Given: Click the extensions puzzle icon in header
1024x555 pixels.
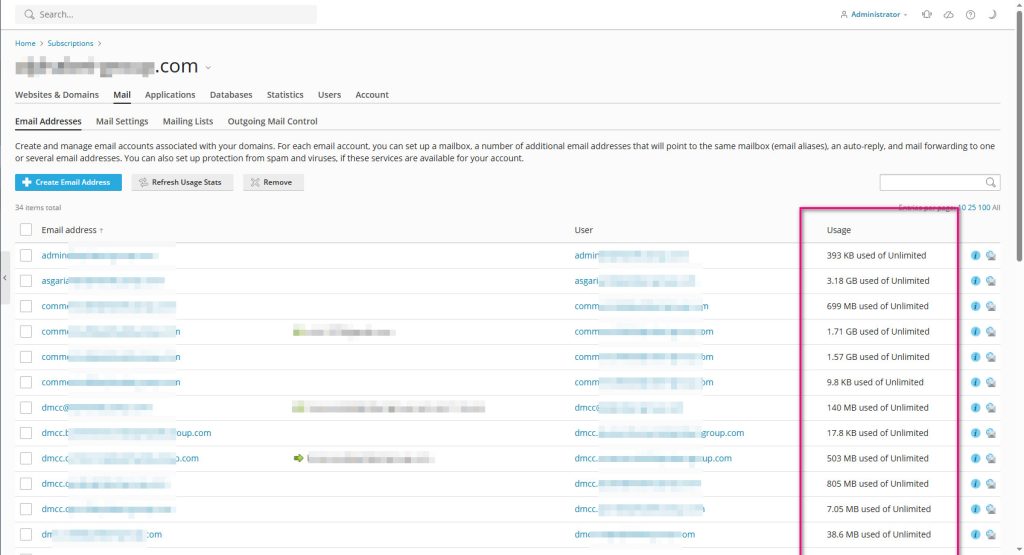Looking at the screenshot, I should (927, 15).
